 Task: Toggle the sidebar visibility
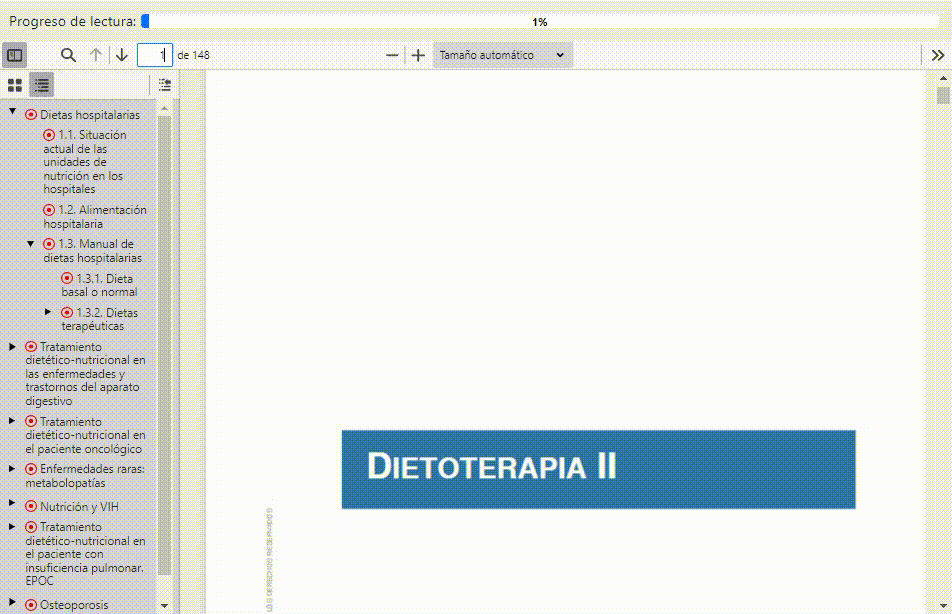tap(14, 55)
